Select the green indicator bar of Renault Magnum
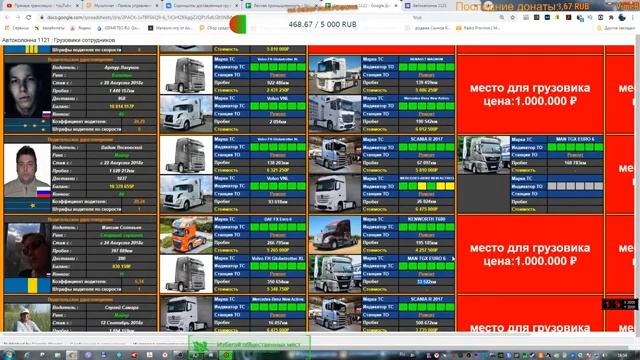The height and width of the screenshot is (360, 640). (427, 67)
